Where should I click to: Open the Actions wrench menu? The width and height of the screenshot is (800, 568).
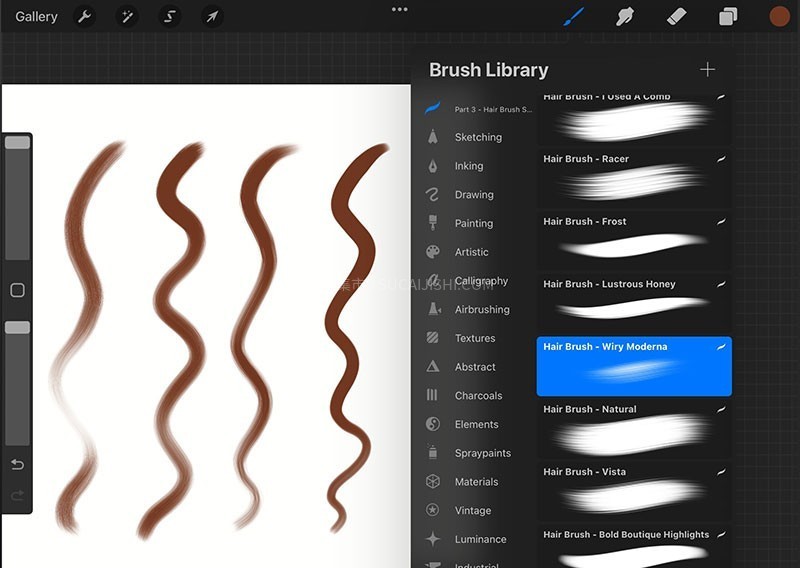tap(84, 17)
